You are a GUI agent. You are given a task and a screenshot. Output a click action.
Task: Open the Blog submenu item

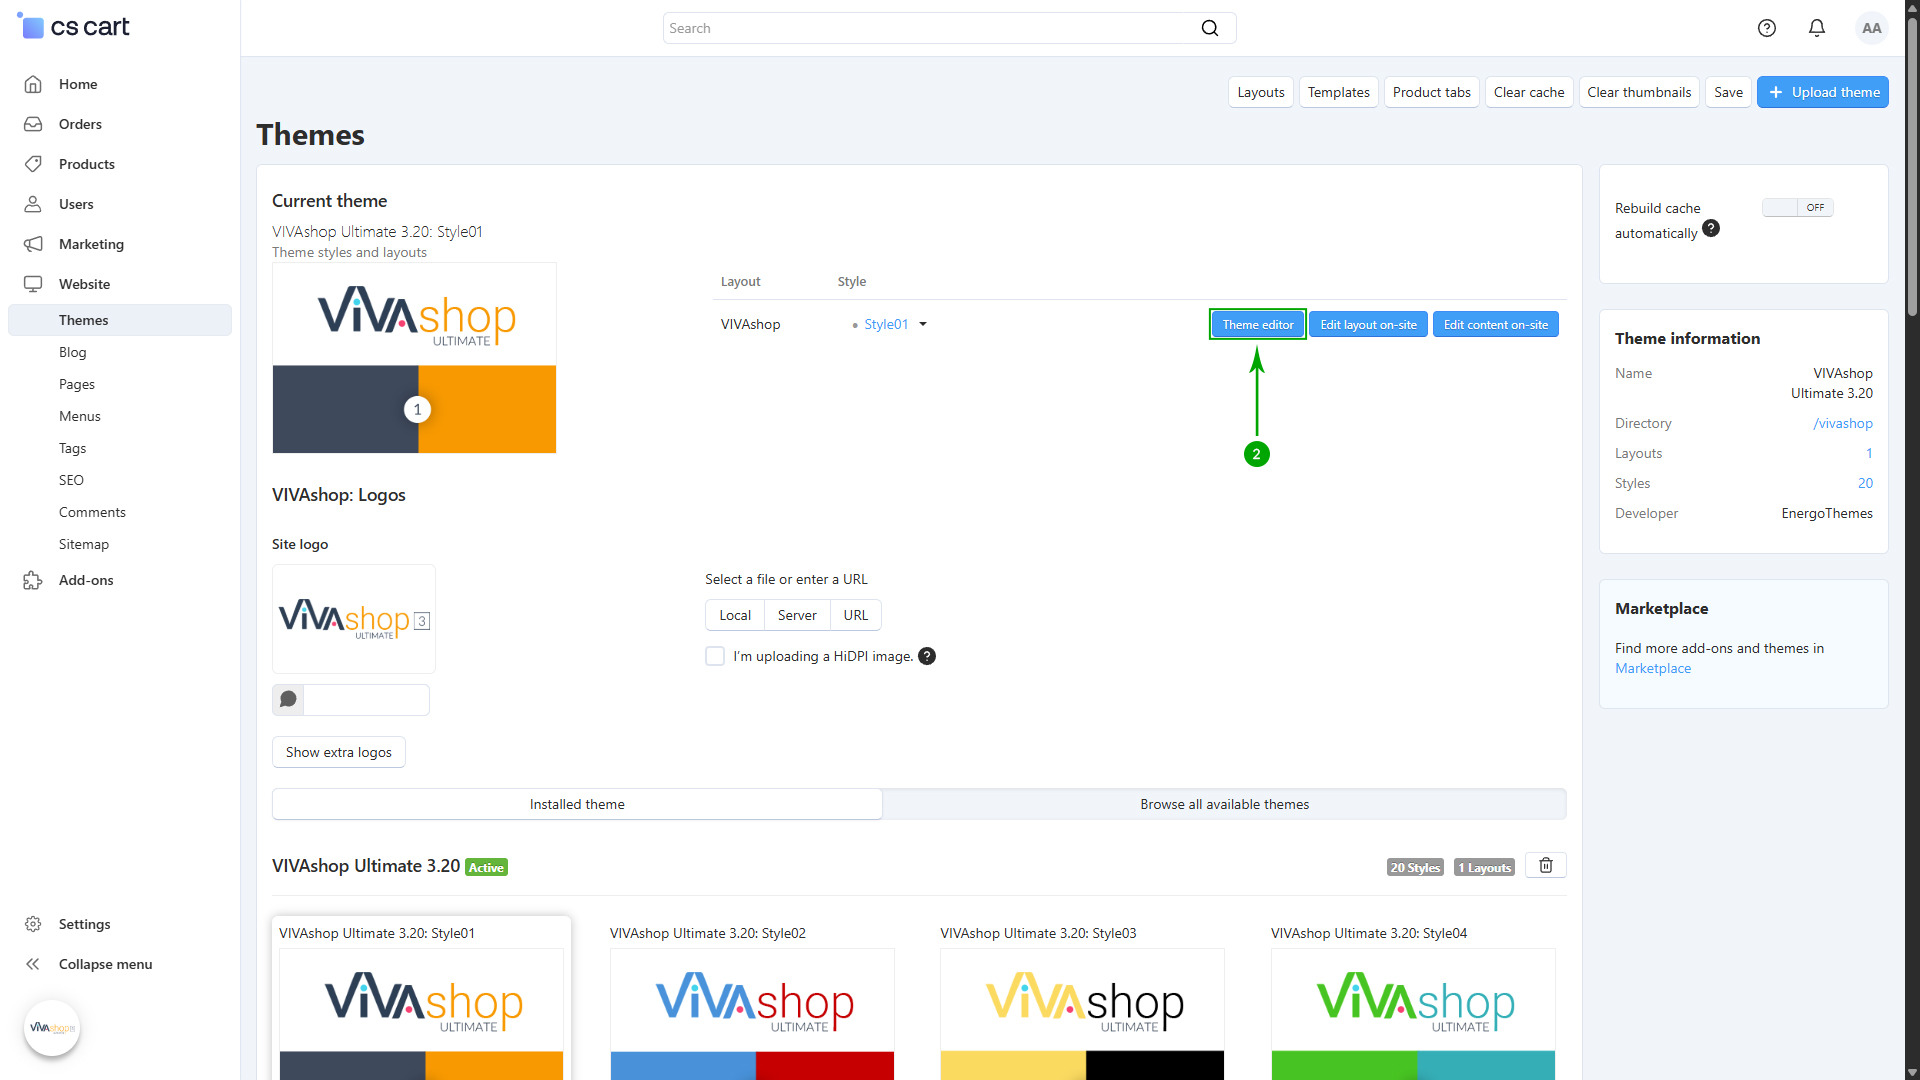[73, 352]
